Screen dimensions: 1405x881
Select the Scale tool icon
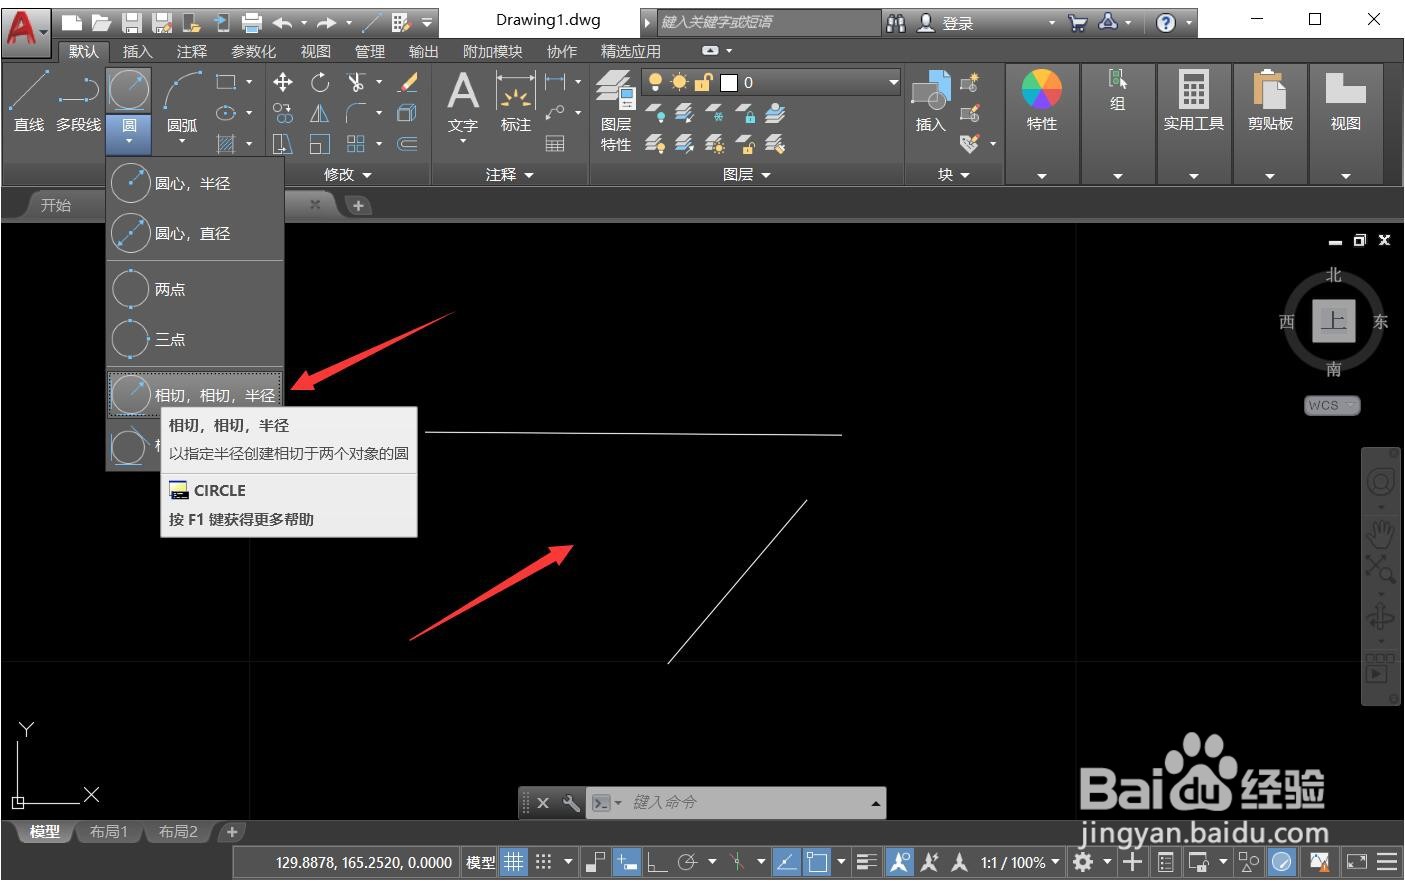319,144
